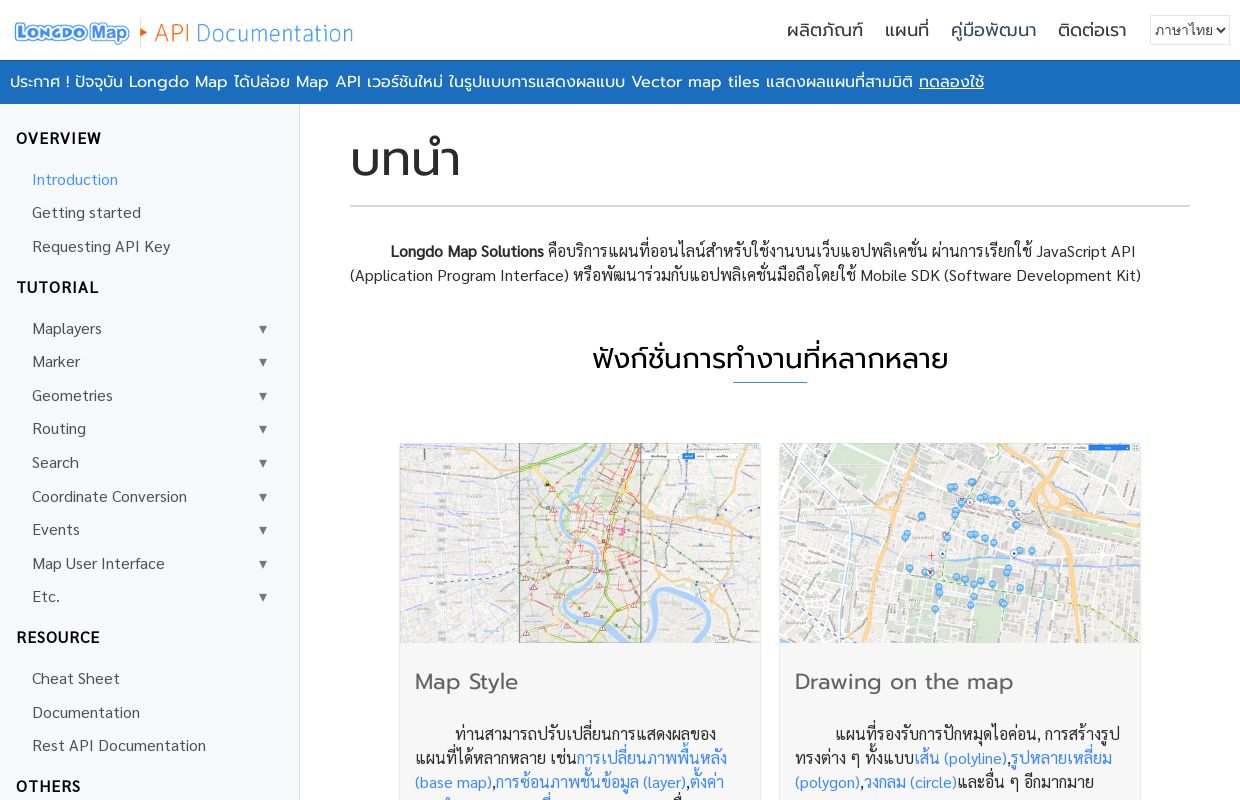The height and width of the screenshot is (800, 1240).
Task: Expand the Coordinate Conversion arrow
Action: pyautogui.click(x=263, y=497)
